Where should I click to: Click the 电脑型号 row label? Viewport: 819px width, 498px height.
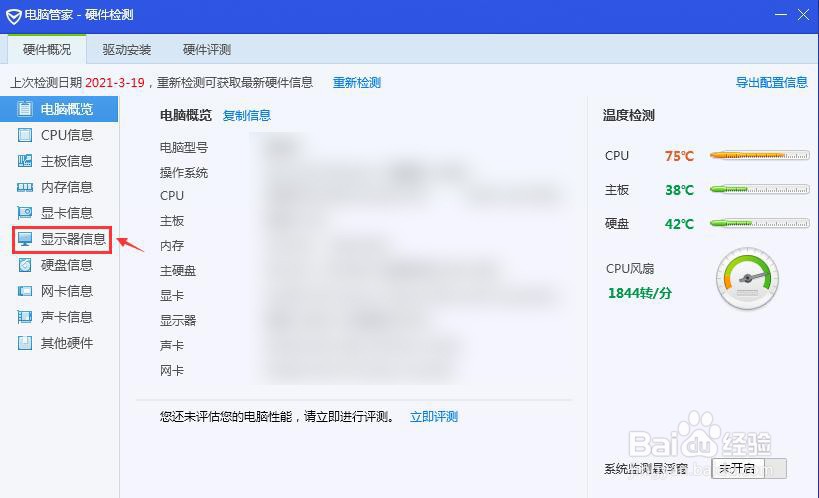coord(184,148)
